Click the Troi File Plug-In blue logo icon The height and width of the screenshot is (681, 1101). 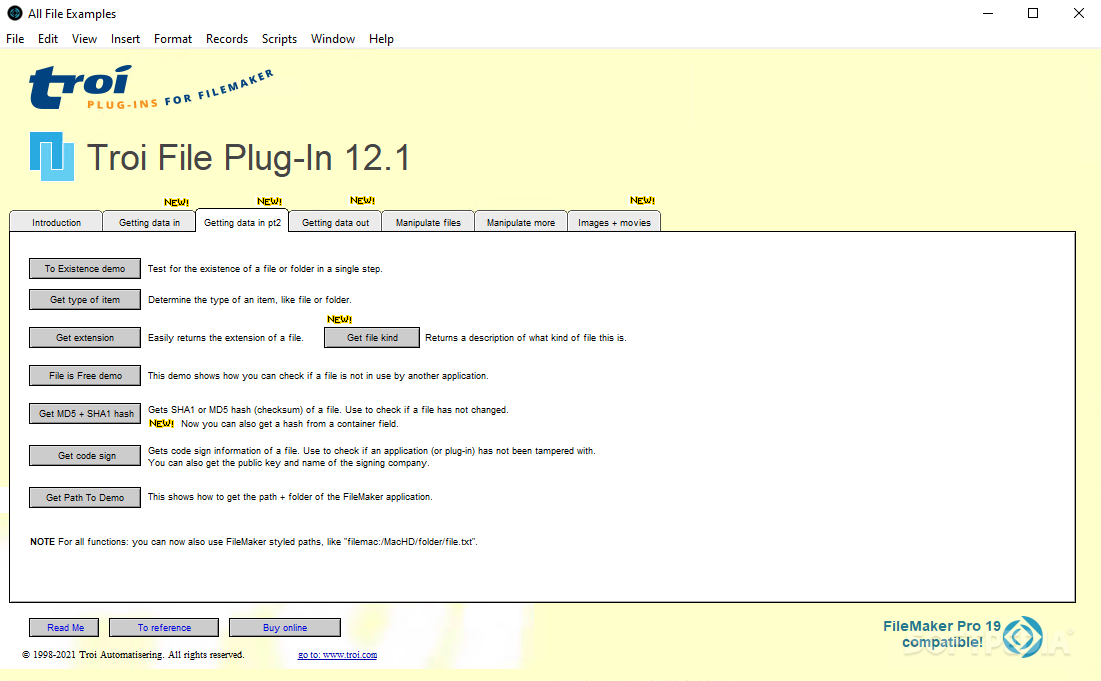tap(52, 156)
